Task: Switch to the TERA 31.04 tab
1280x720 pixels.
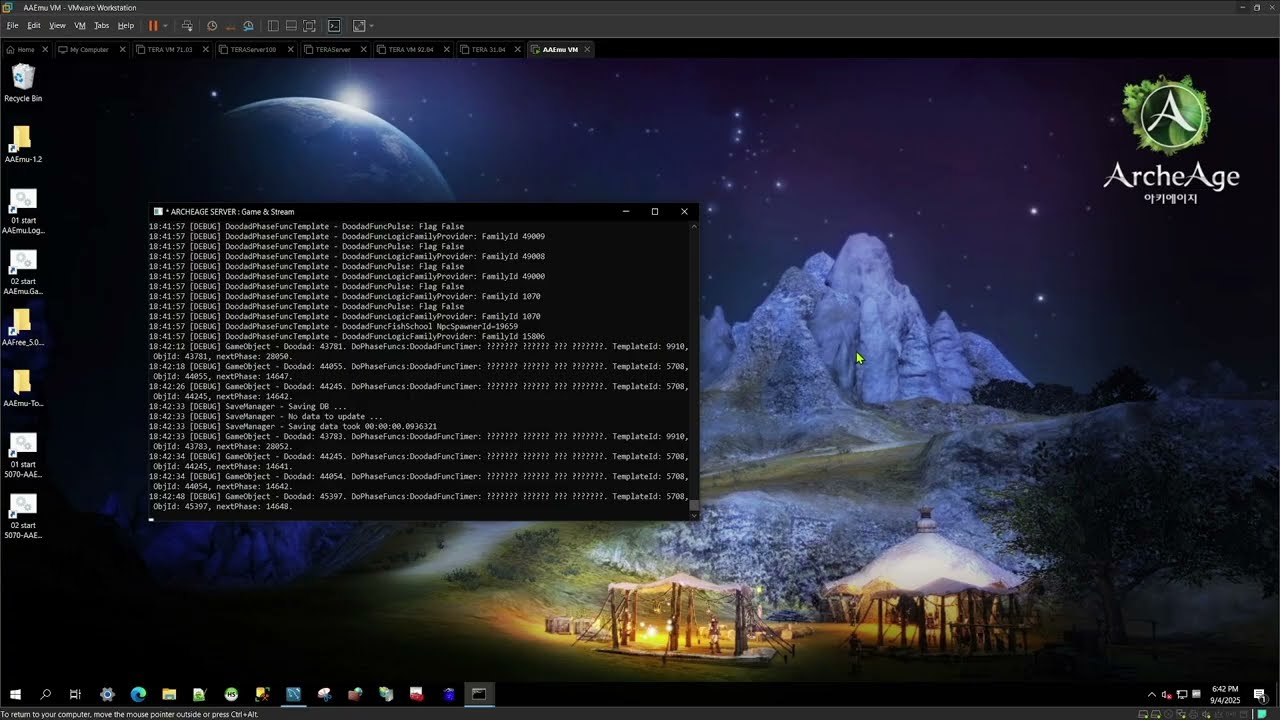Action: pyautogui.click(x=488, y=49)
